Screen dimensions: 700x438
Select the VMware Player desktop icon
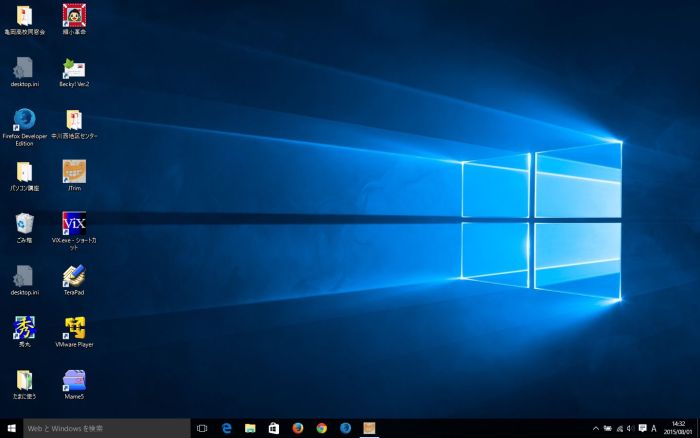pos(74,327)
